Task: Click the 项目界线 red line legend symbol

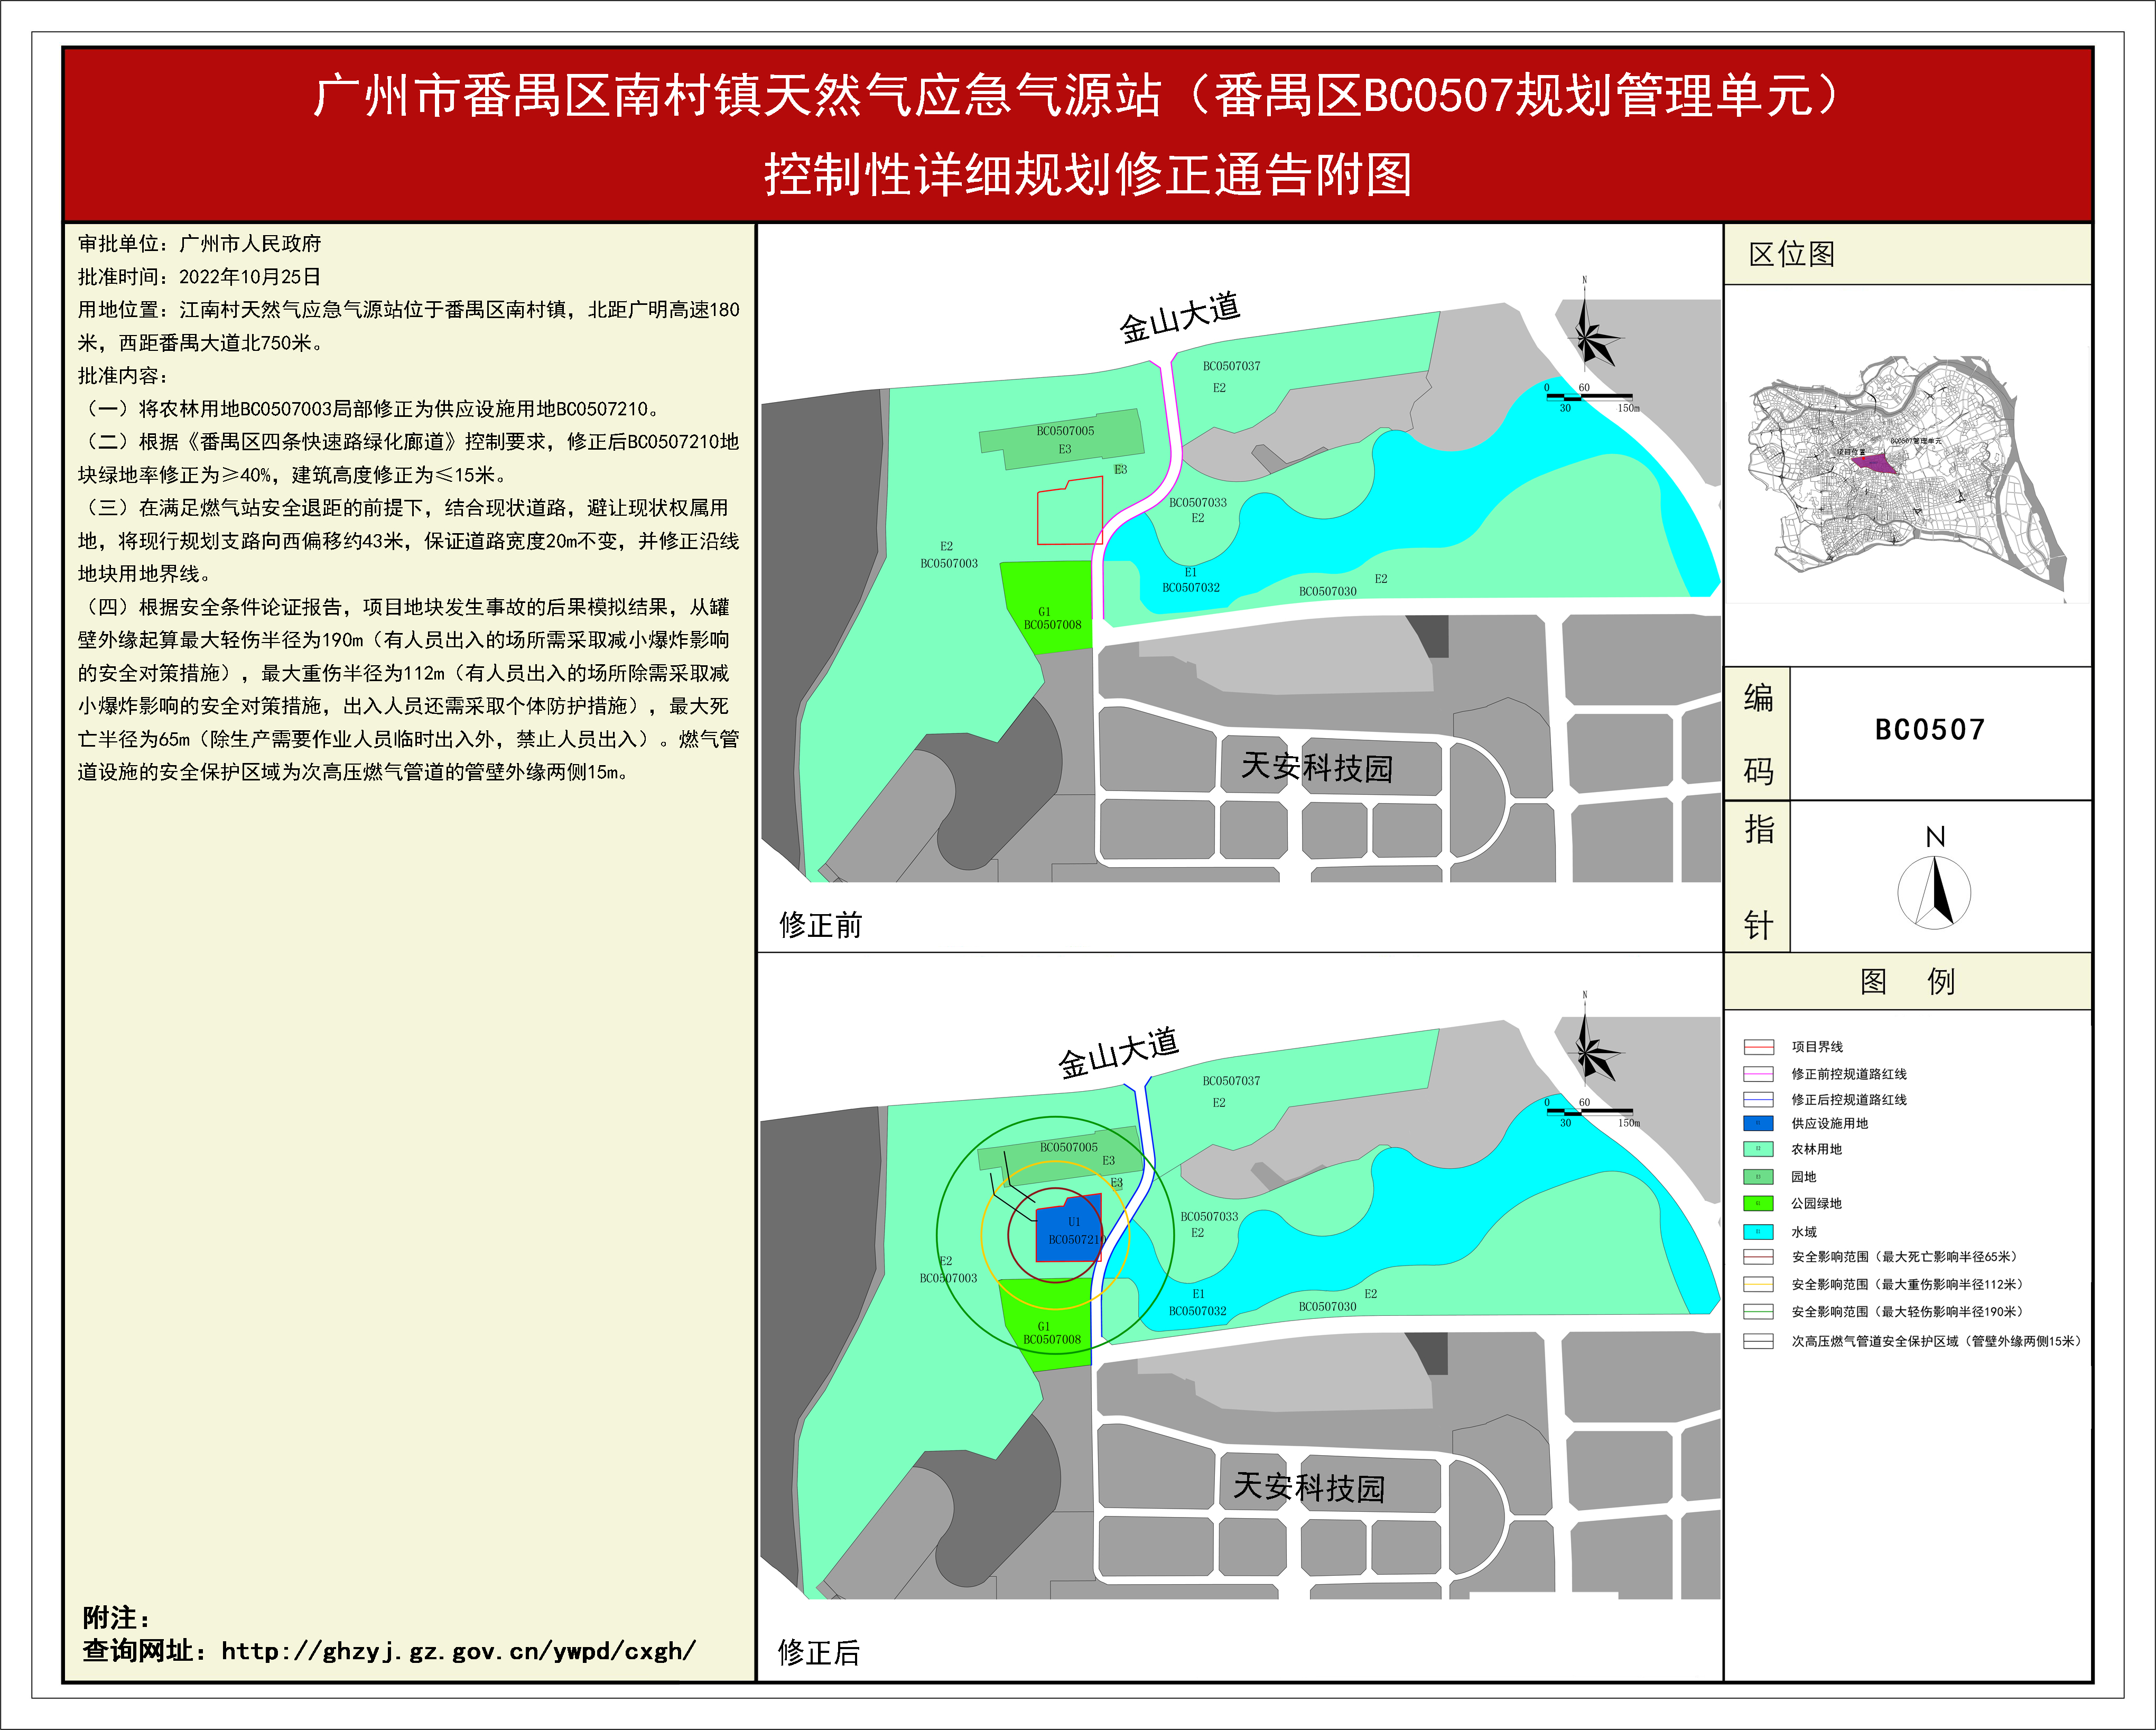Action: pos(1758,1047)
